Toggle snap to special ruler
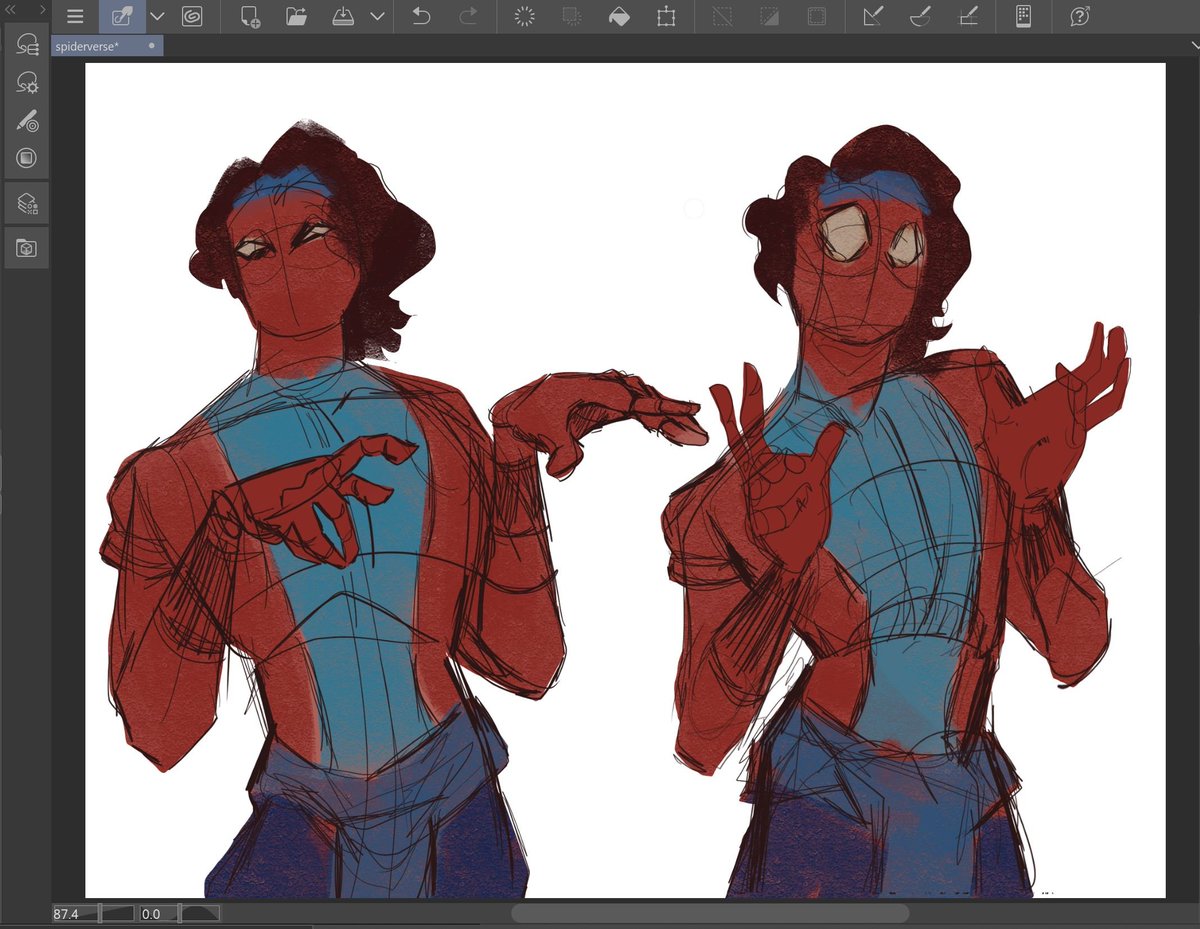Screen dimensions: 1200x929 919,16
